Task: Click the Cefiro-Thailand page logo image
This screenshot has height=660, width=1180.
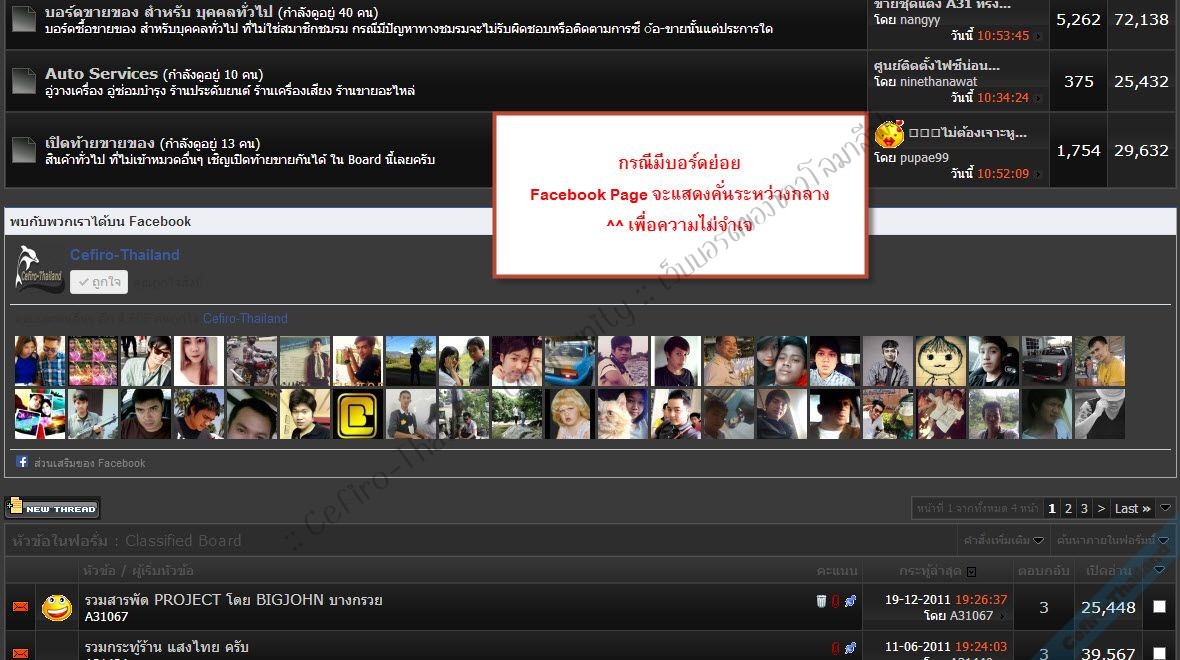Action: (40, 270)
